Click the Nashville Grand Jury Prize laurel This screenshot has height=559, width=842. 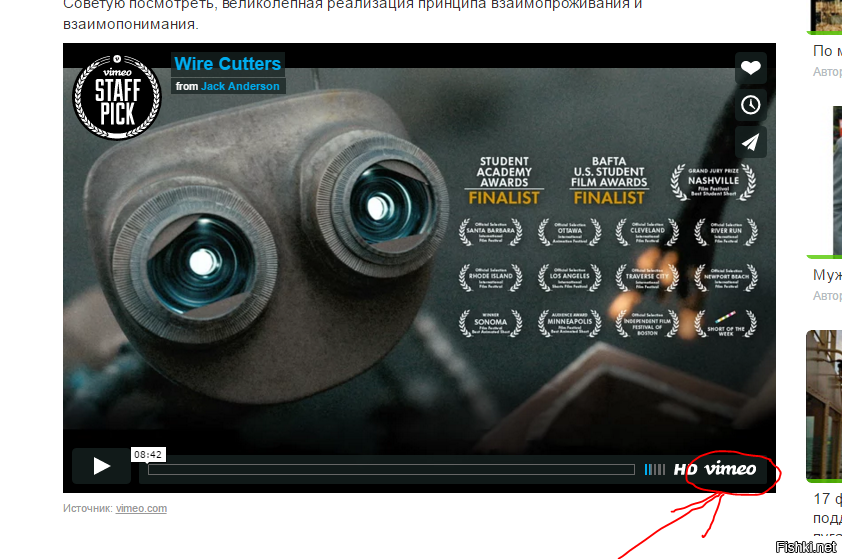(x=713, y=182)
